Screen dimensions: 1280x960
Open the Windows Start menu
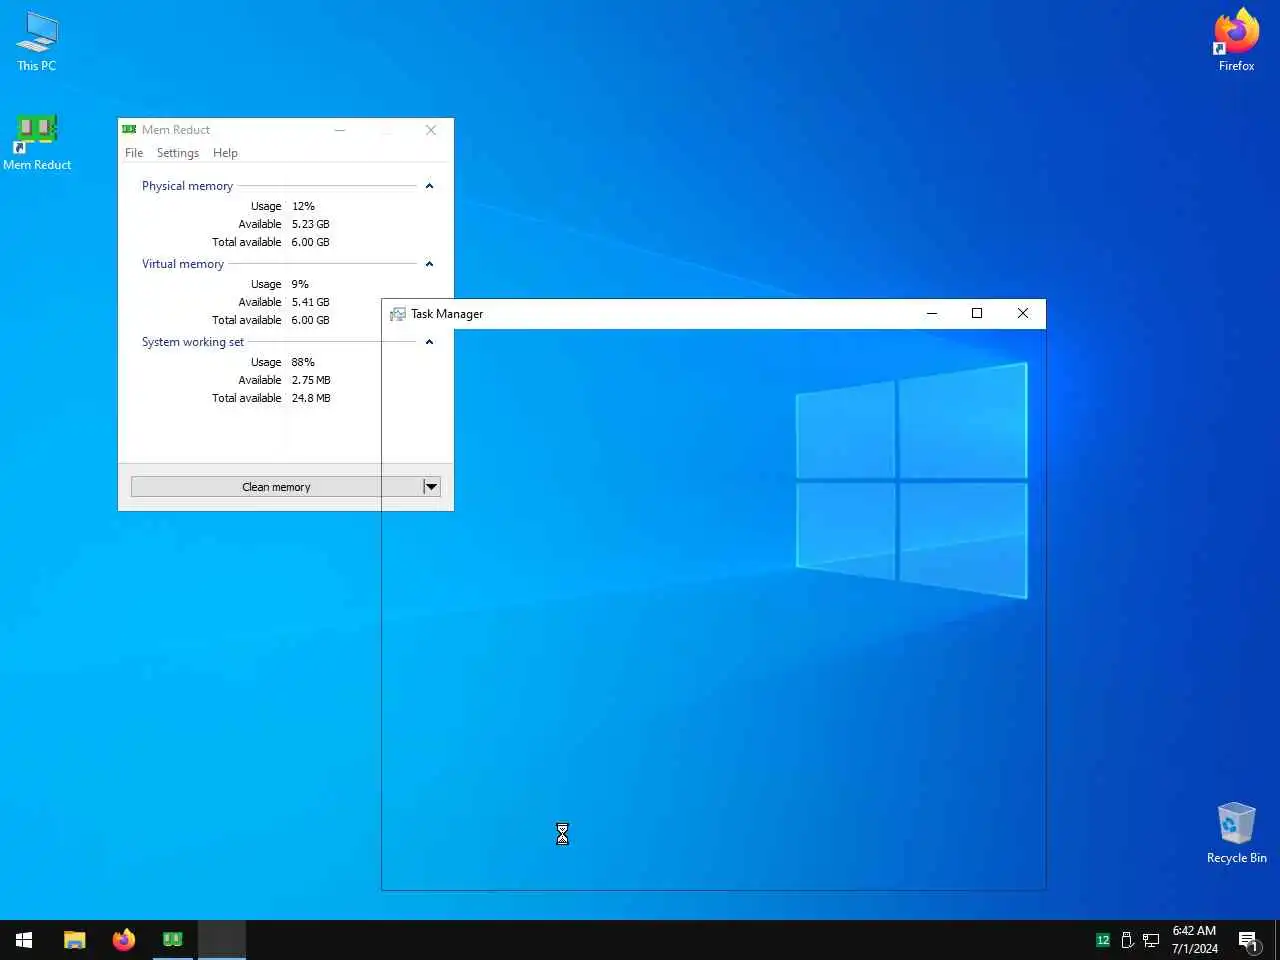pos(24,940)
